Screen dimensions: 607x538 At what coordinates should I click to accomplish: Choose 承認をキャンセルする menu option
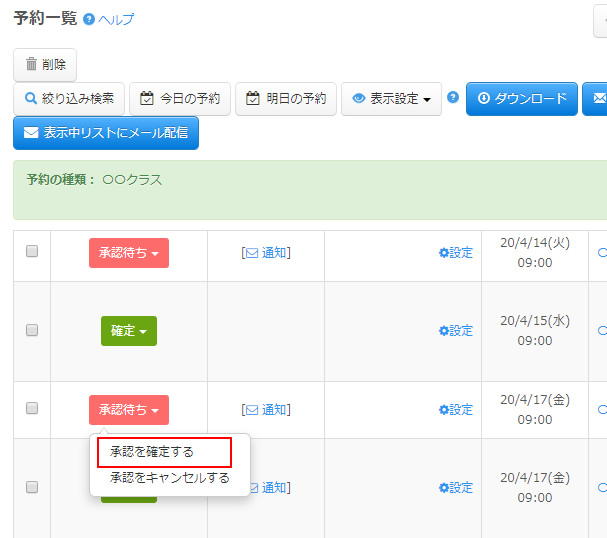tap(170, 478)
